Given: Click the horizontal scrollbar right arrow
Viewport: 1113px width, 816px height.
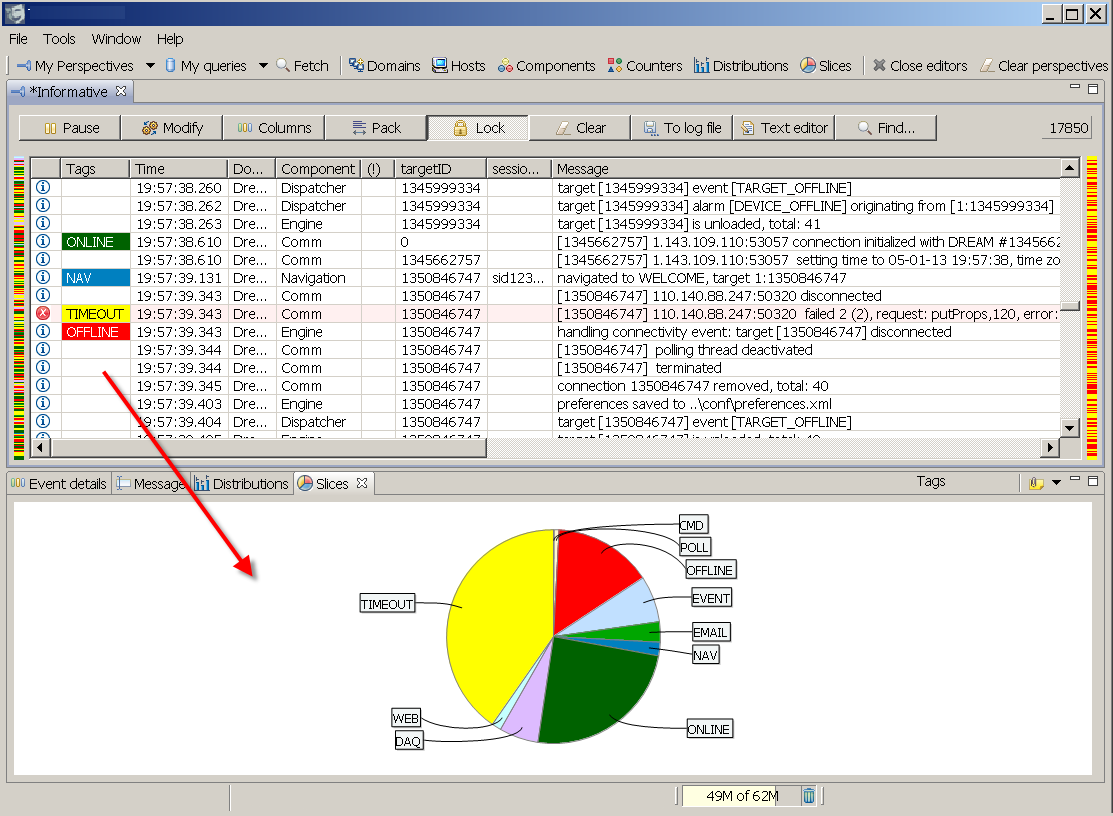Looking at the screenshot, I should (x=1050, y=448).
